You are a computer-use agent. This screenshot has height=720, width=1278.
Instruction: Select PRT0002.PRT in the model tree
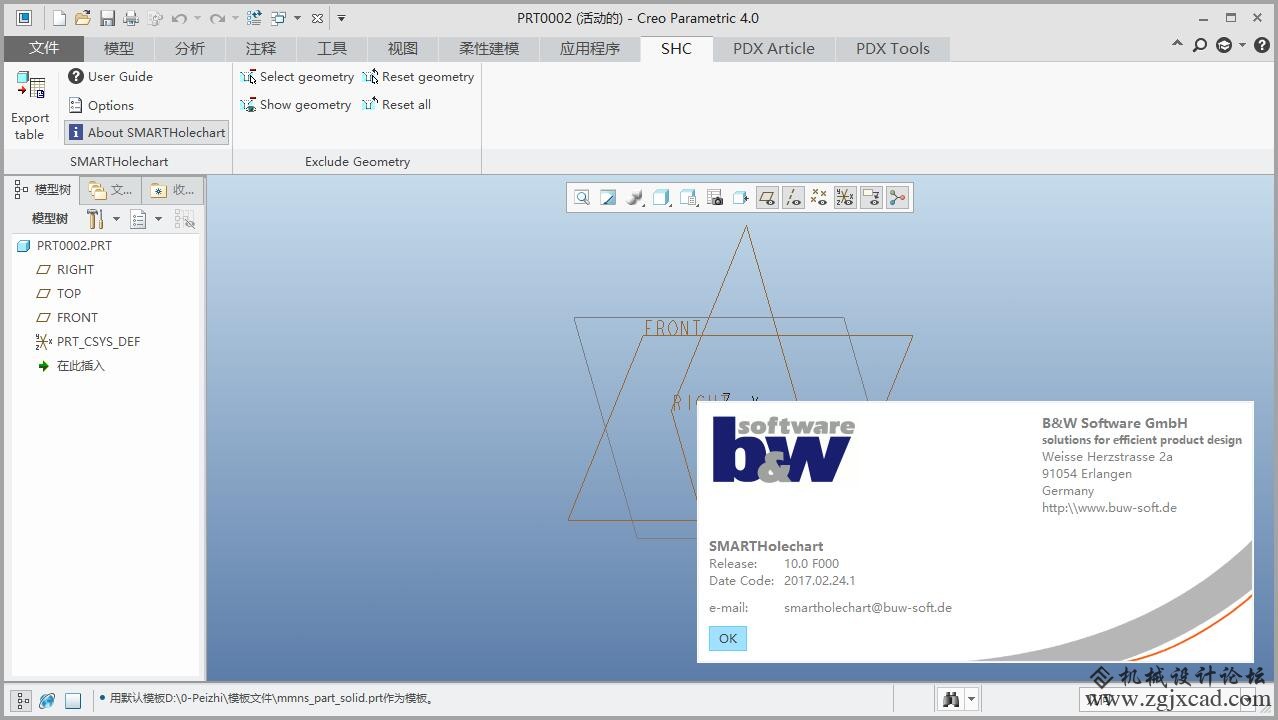pos(64,245)
